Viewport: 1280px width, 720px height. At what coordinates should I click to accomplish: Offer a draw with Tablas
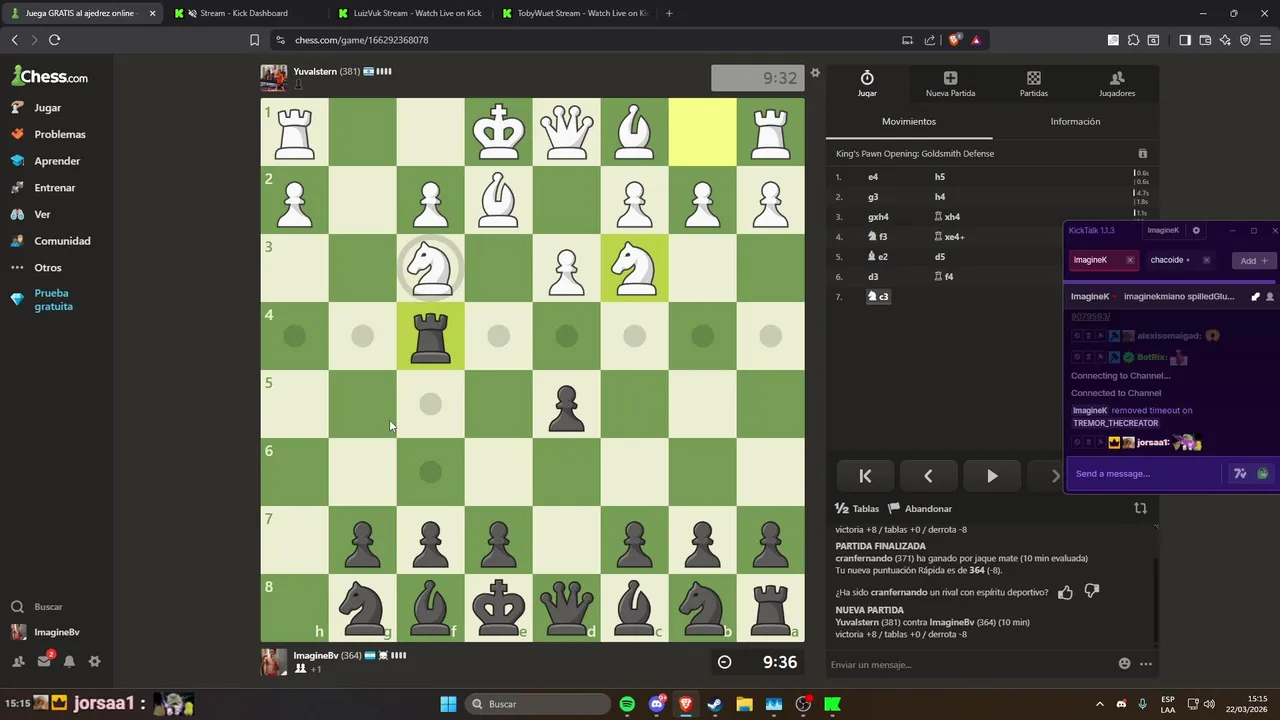click(x=857, y=508)
